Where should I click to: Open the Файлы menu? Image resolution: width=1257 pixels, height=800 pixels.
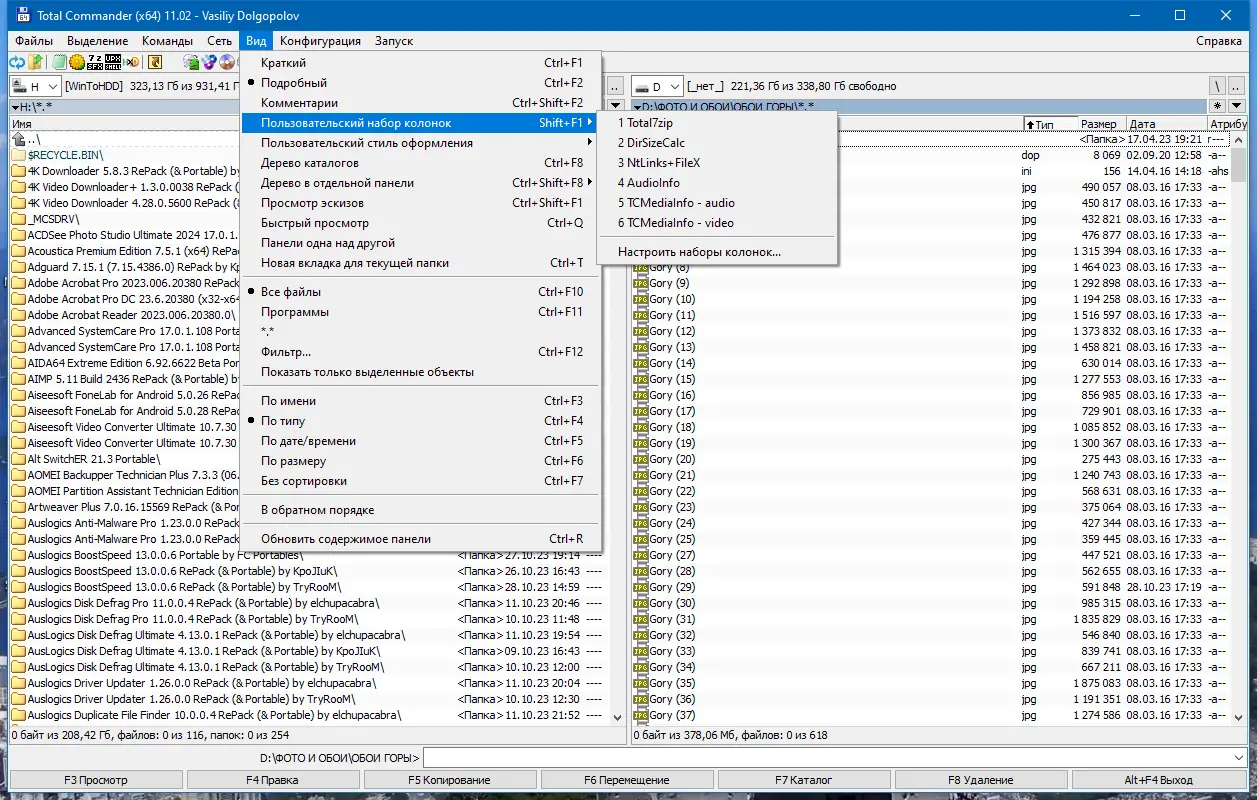[x=34, y=41]
